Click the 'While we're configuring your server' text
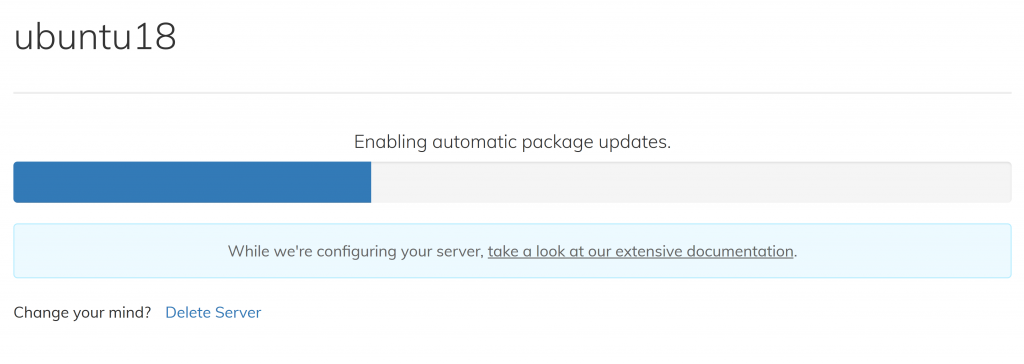The height and width of the screenshot is (364, 1024). point(355,252)
